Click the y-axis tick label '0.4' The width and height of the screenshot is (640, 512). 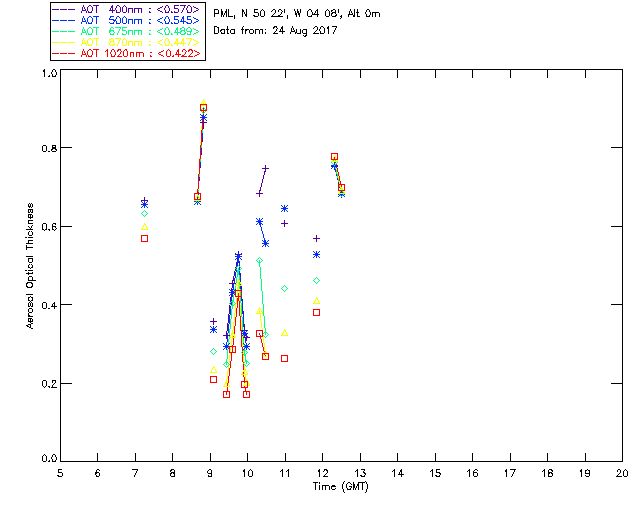[x=49, y=305]
